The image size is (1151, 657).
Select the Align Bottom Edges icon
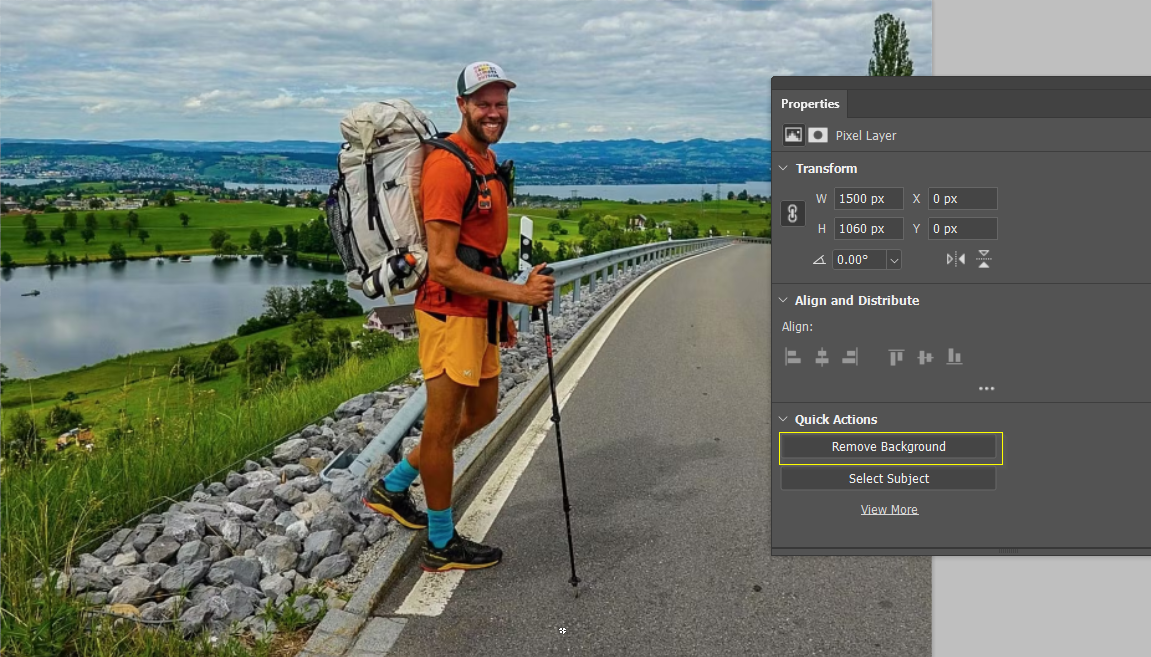pyautogui.click(x=954, y=357)
